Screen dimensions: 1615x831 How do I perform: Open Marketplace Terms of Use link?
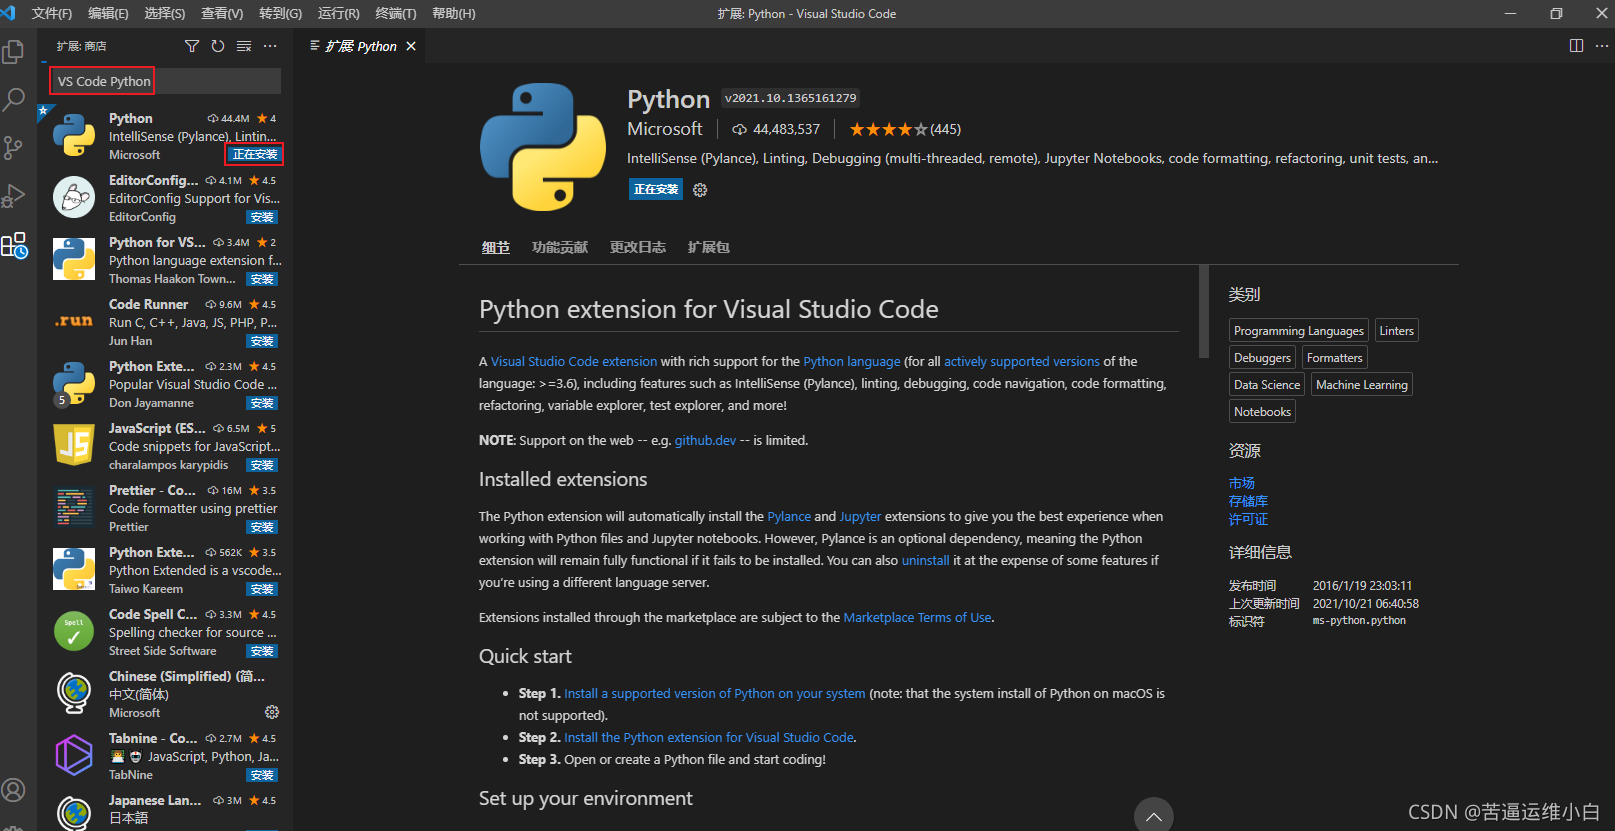pyautogui.click(x=918, y=617)
